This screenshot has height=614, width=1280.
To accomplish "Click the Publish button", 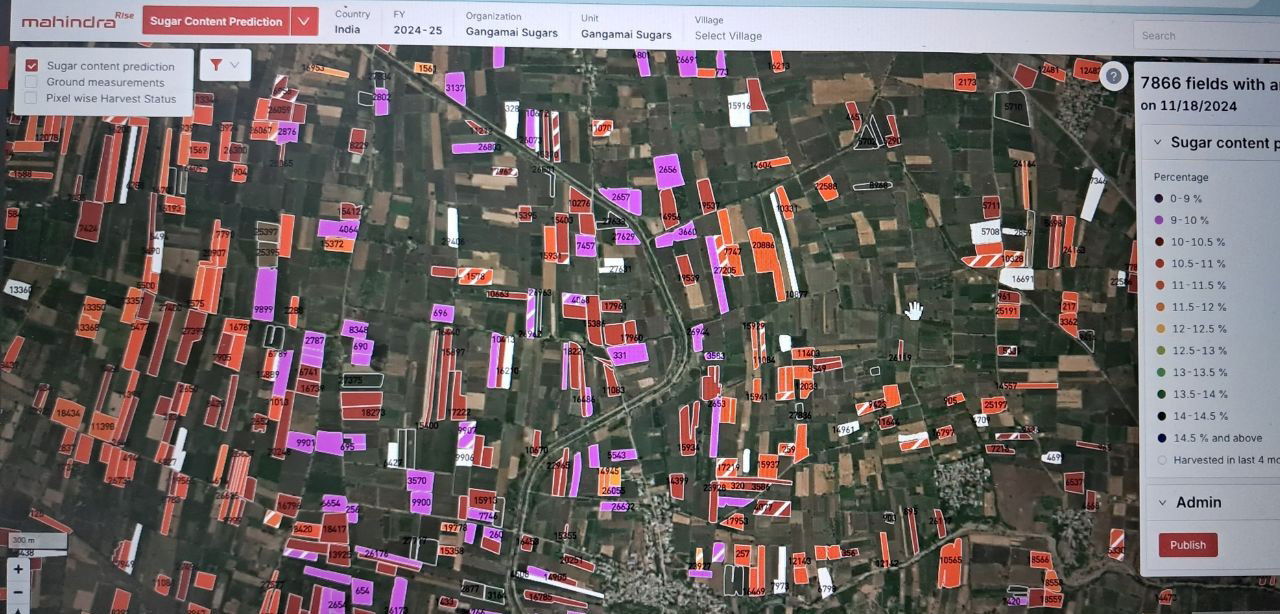I will (1188, 545).
